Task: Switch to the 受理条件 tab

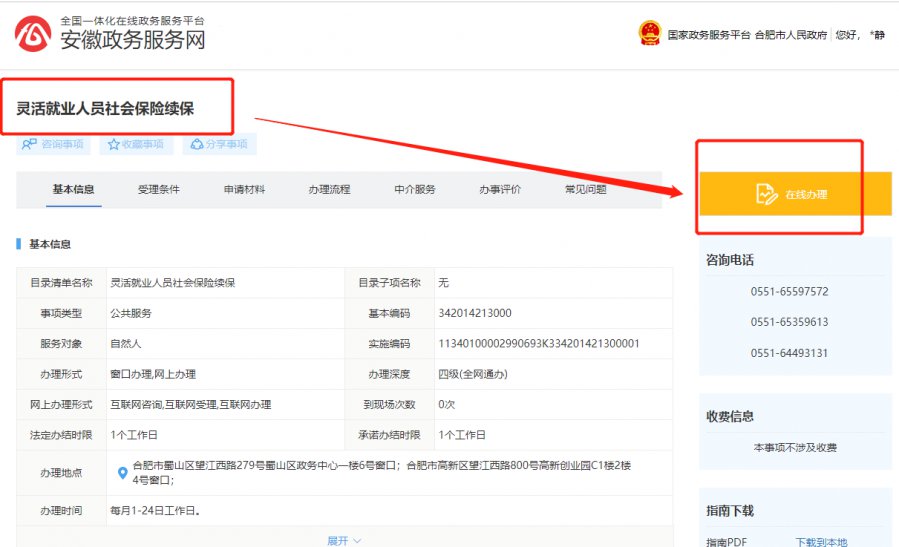Action: (159, 189)
